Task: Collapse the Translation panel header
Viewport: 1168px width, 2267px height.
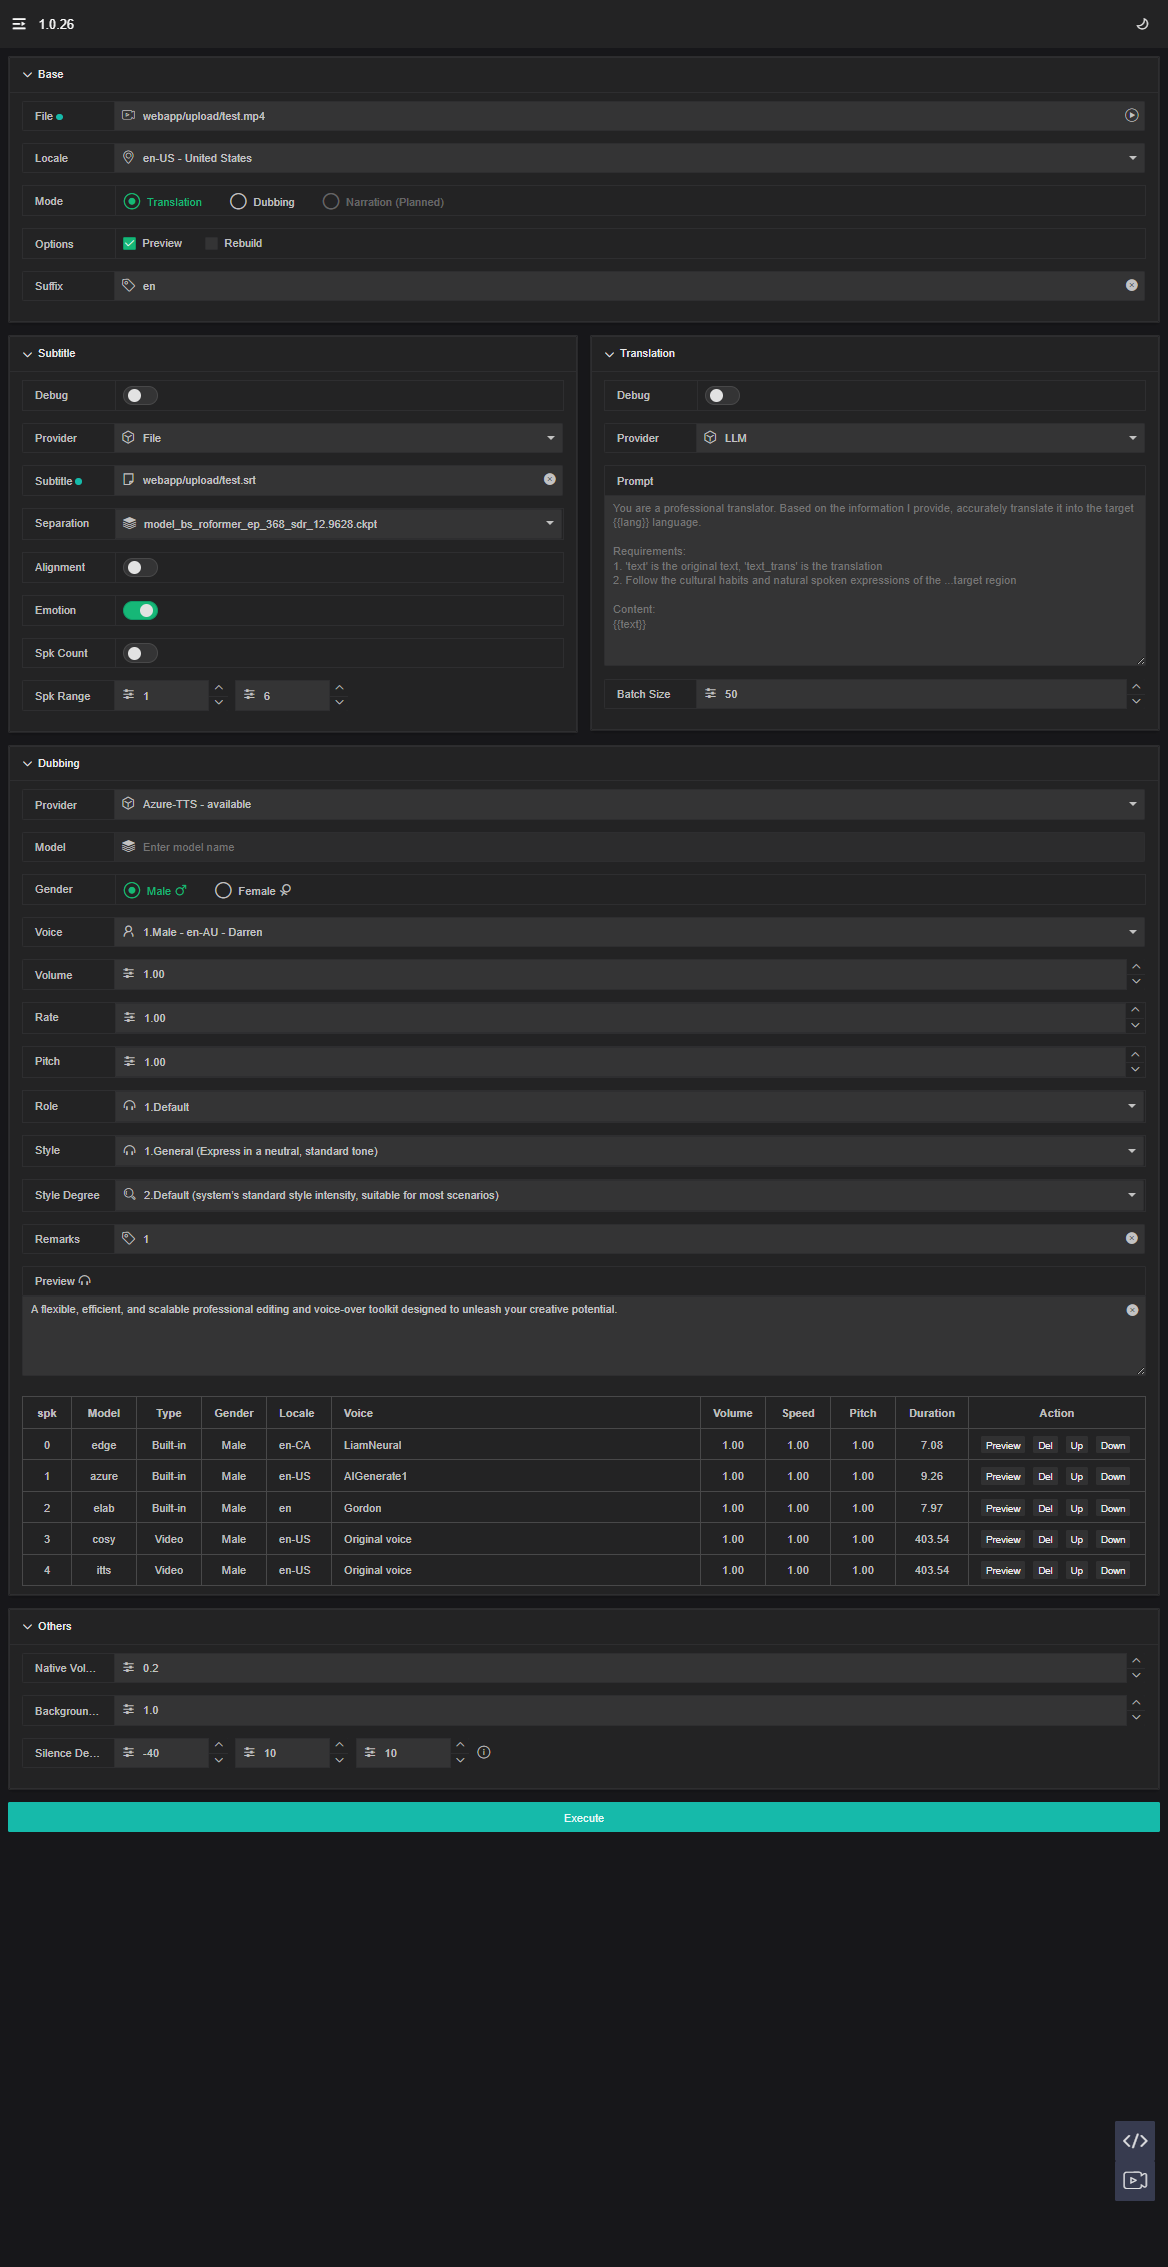Action: [610, 354]
